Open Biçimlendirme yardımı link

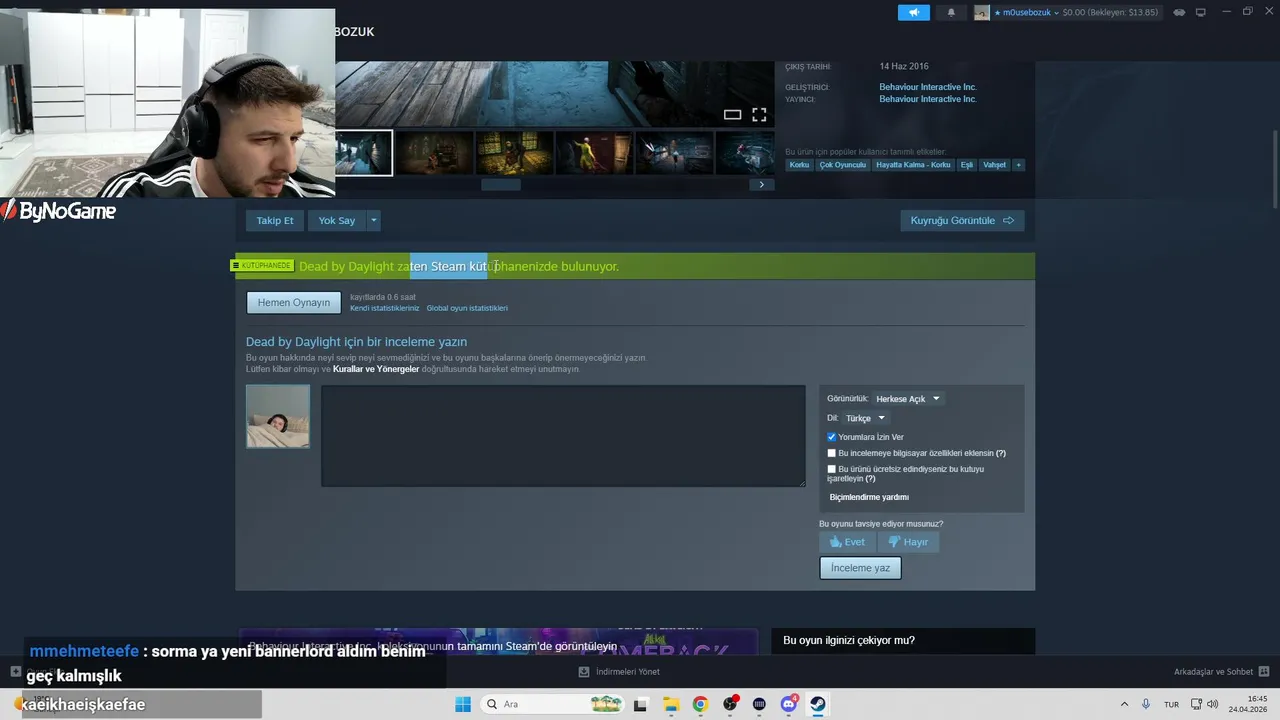(x=869, y=497)
